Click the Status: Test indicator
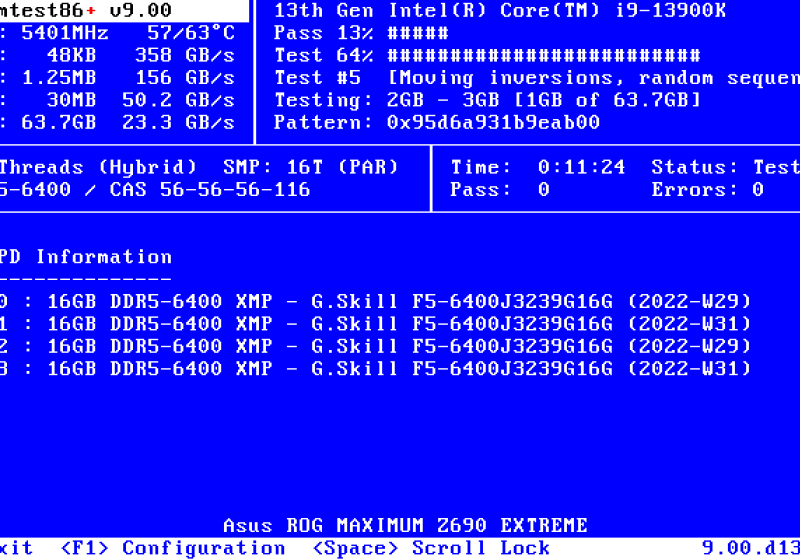The width and height of the screenshot is (800, 560). [726, 167]
